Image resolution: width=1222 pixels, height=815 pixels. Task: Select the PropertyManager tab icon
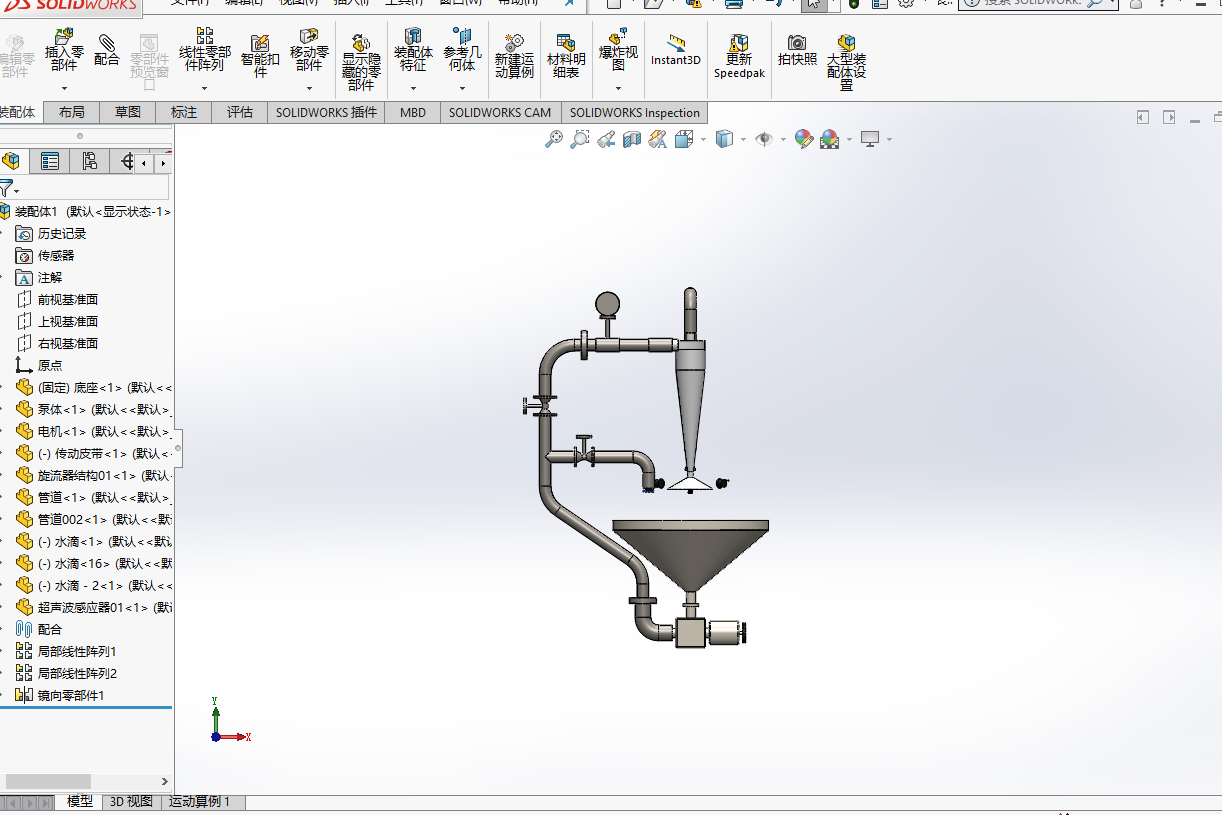[x=50, y=161]
